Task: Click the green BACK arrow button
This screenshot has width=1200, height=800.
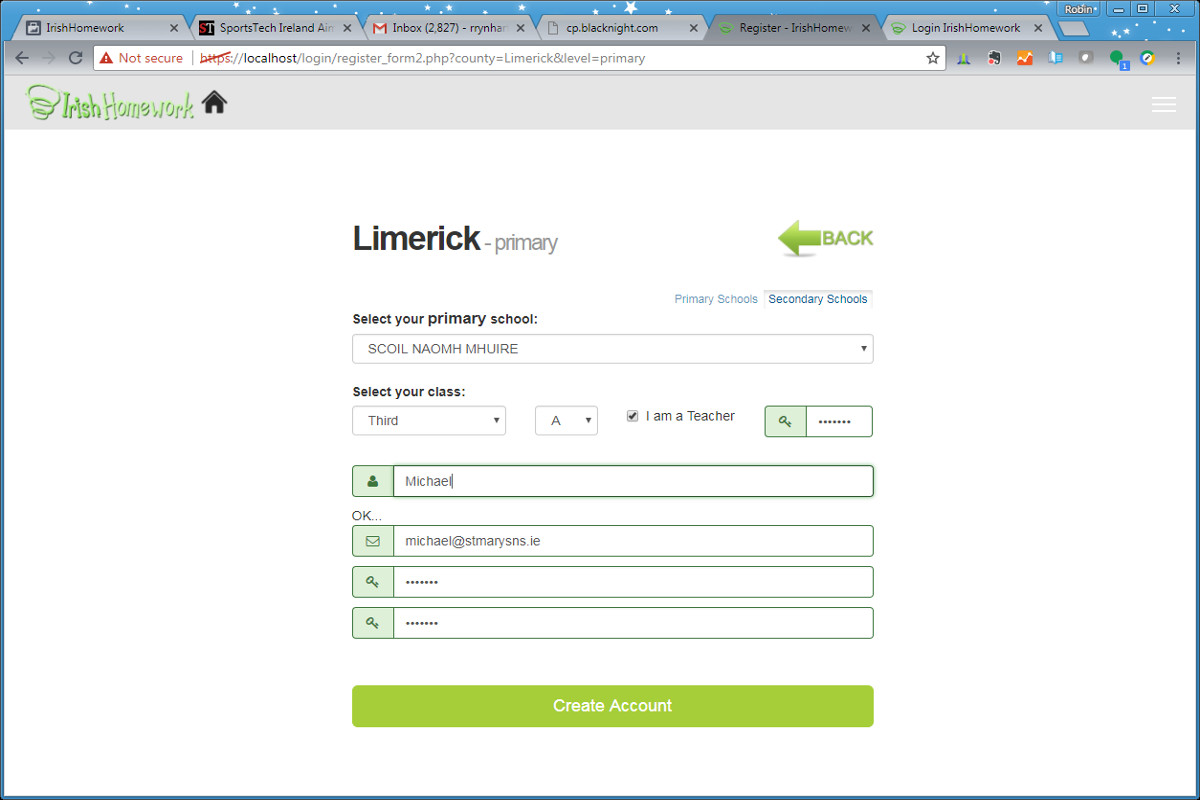Action: tap(823, 238)
